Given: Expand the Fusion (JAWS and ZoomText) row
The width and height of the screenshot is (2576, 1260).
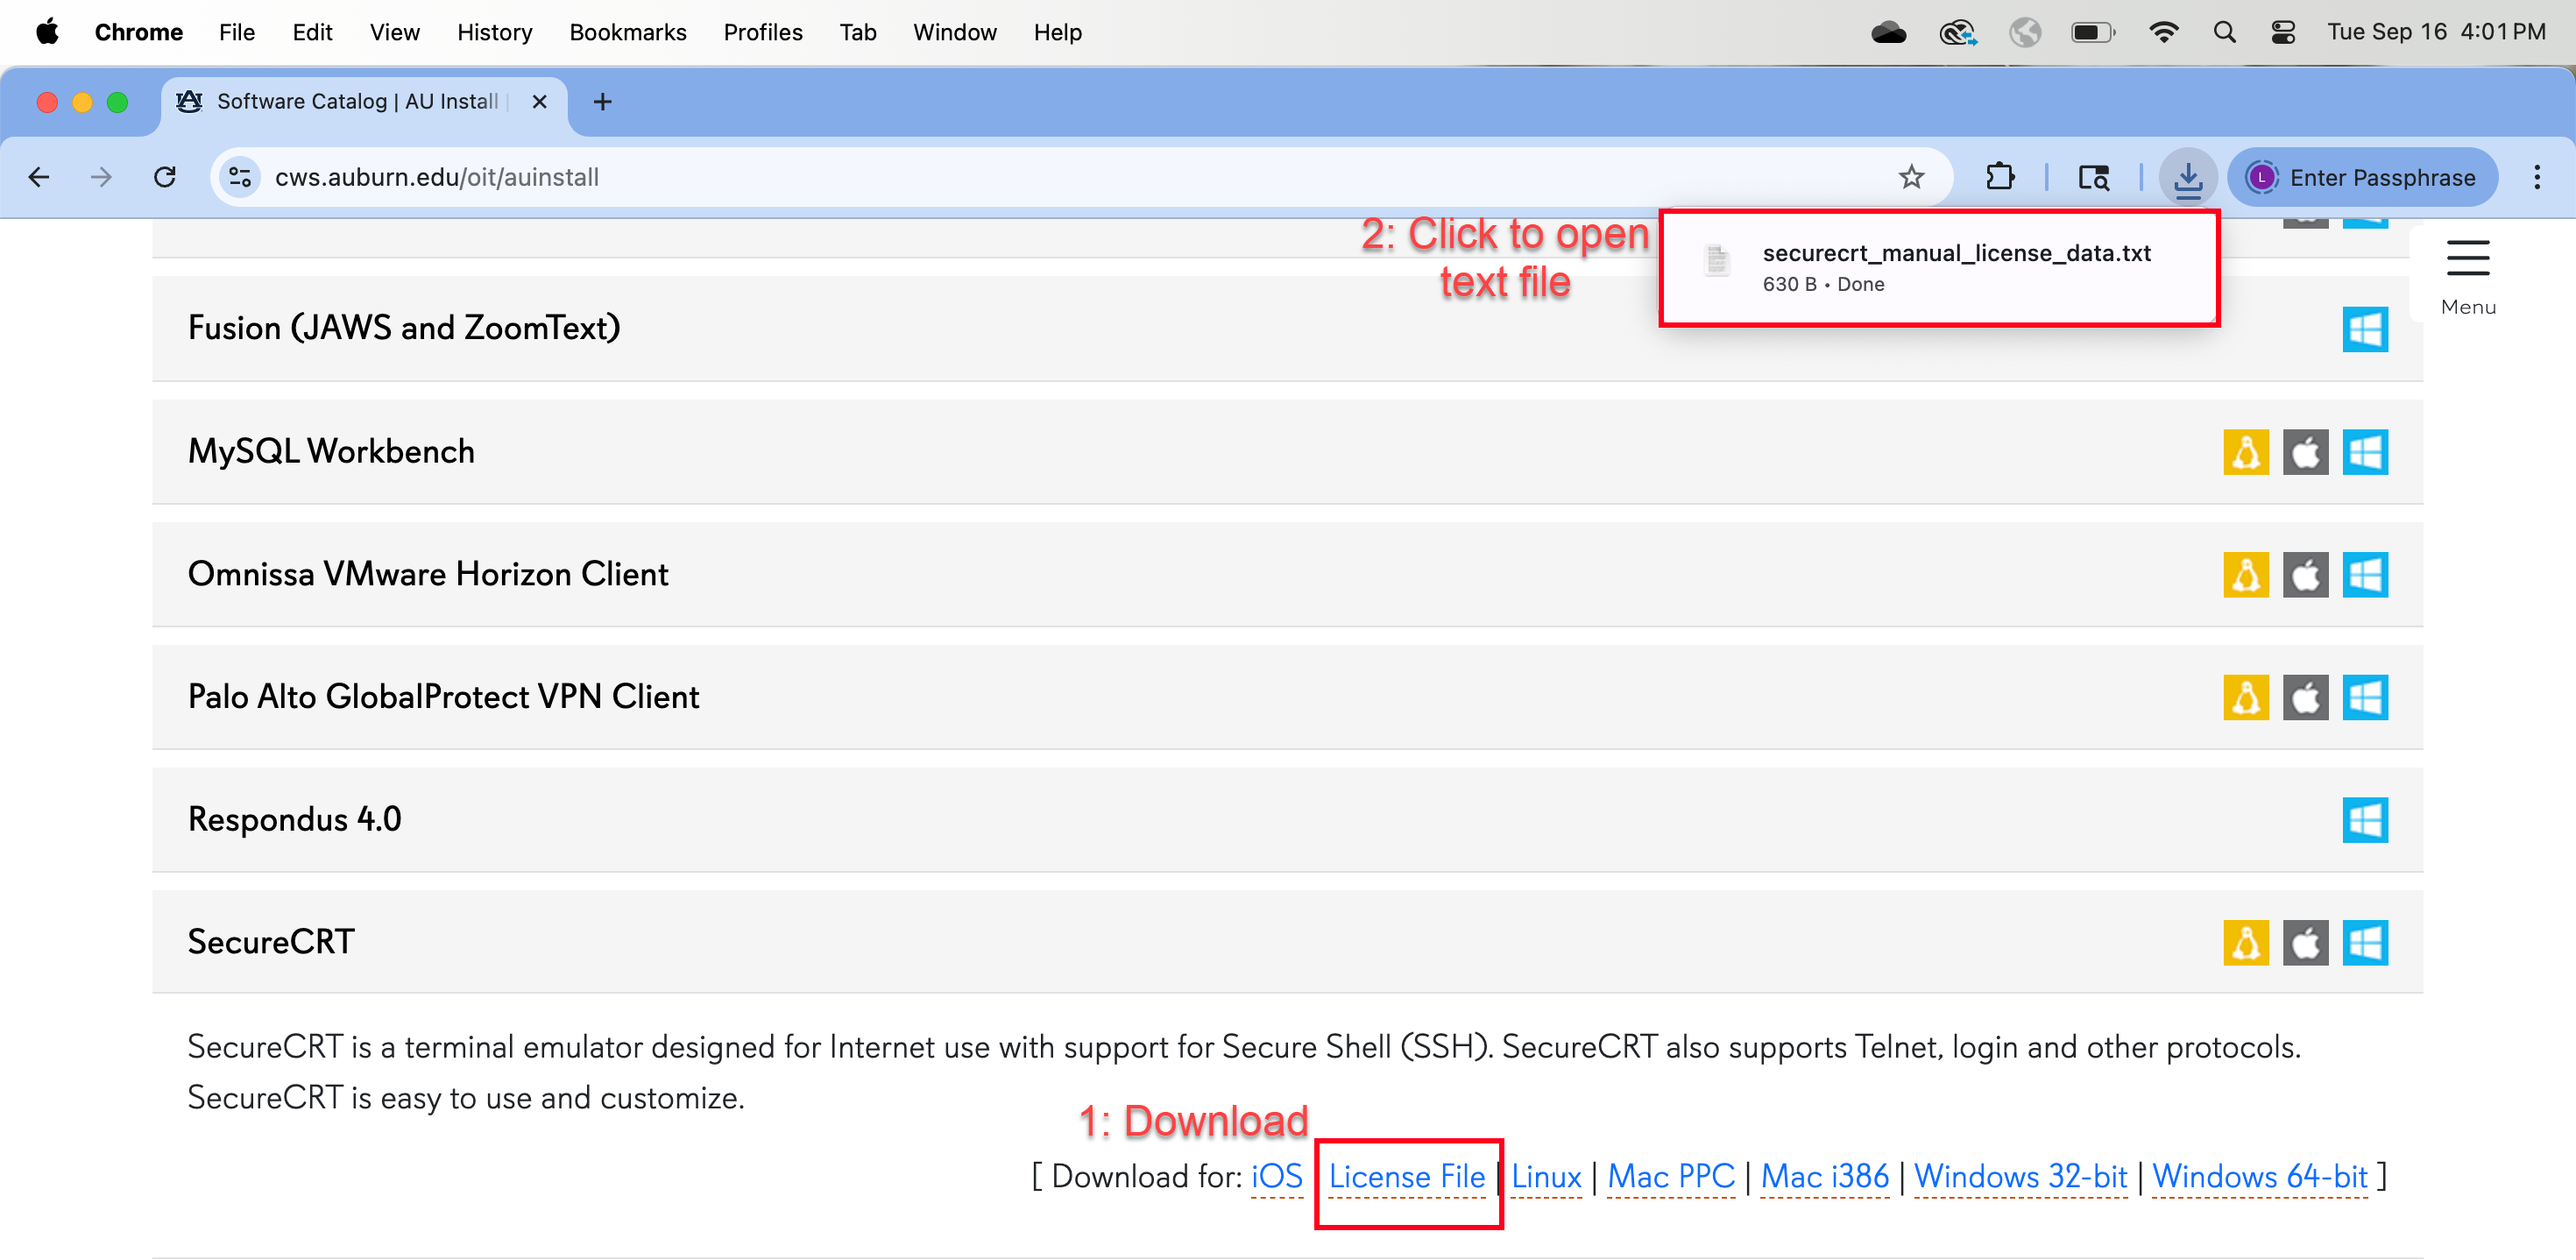Looking at the screenshot, I should (1287, 329).
